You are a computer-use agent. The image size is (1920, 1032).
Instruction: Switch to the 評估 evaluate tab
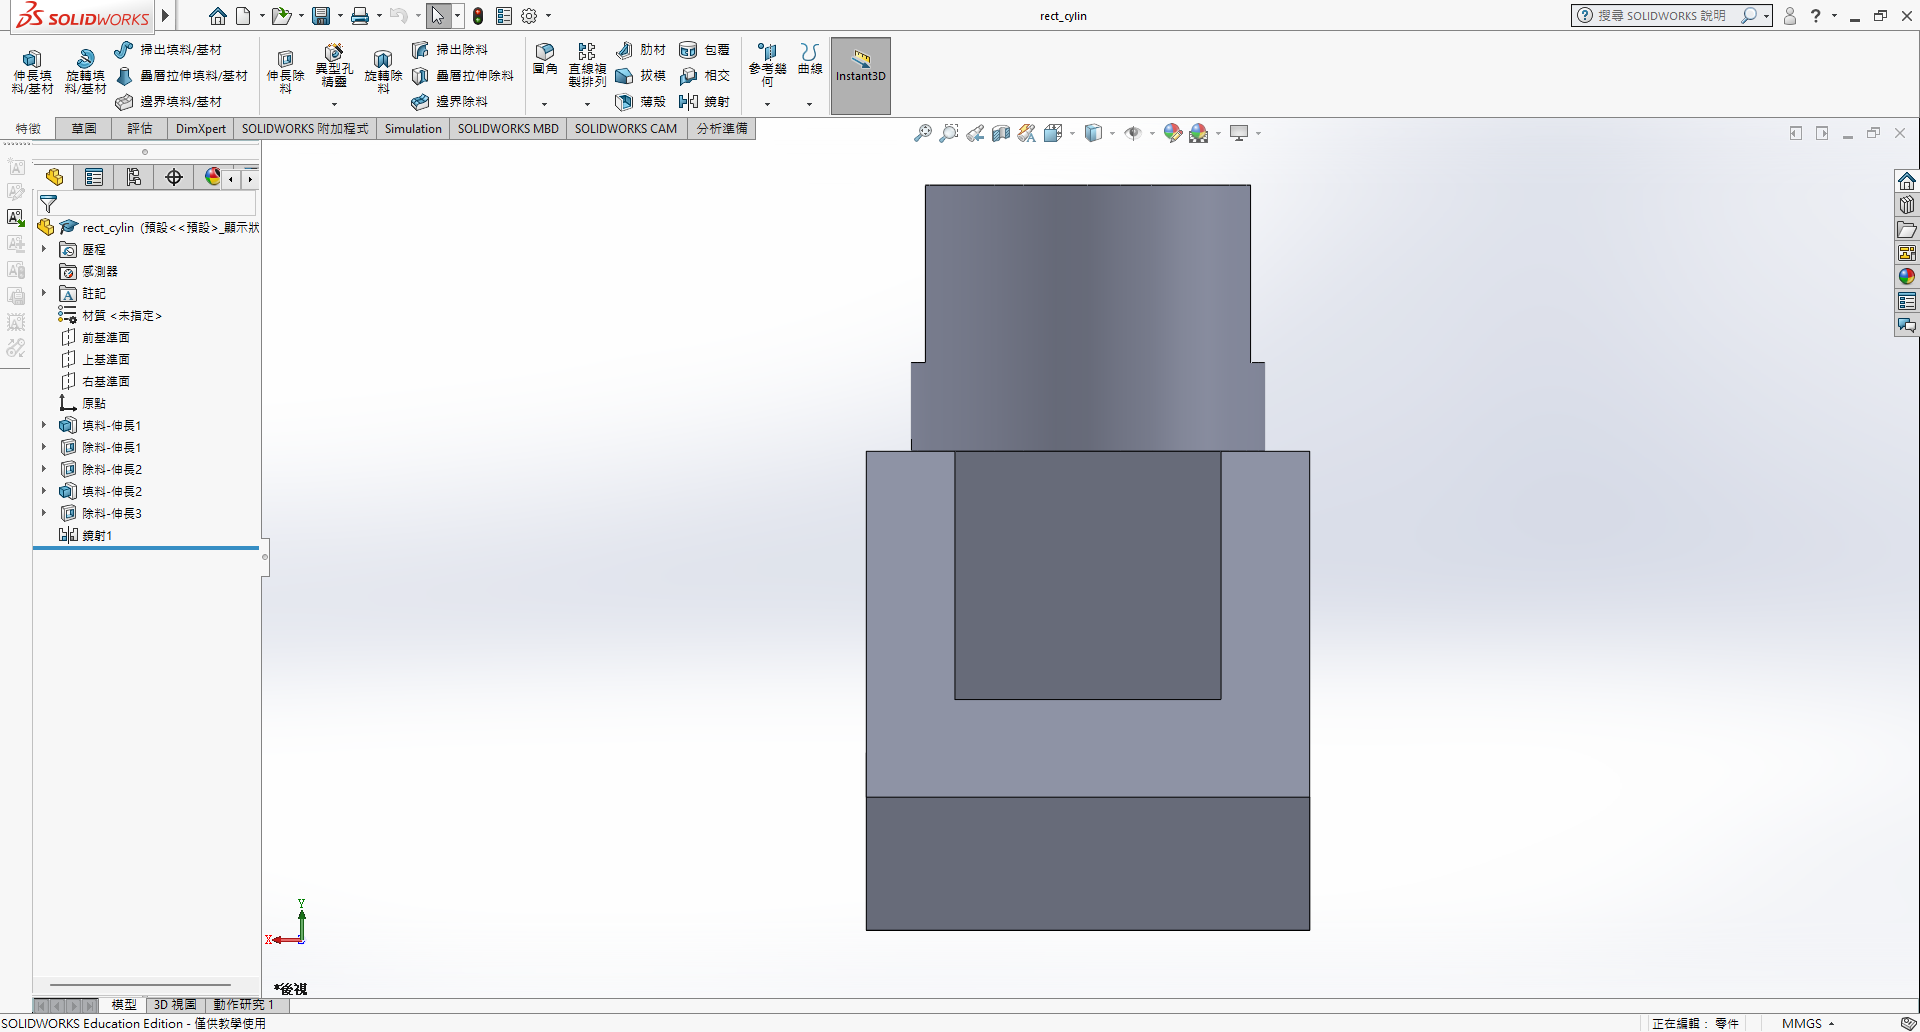[x=140, y=128]
